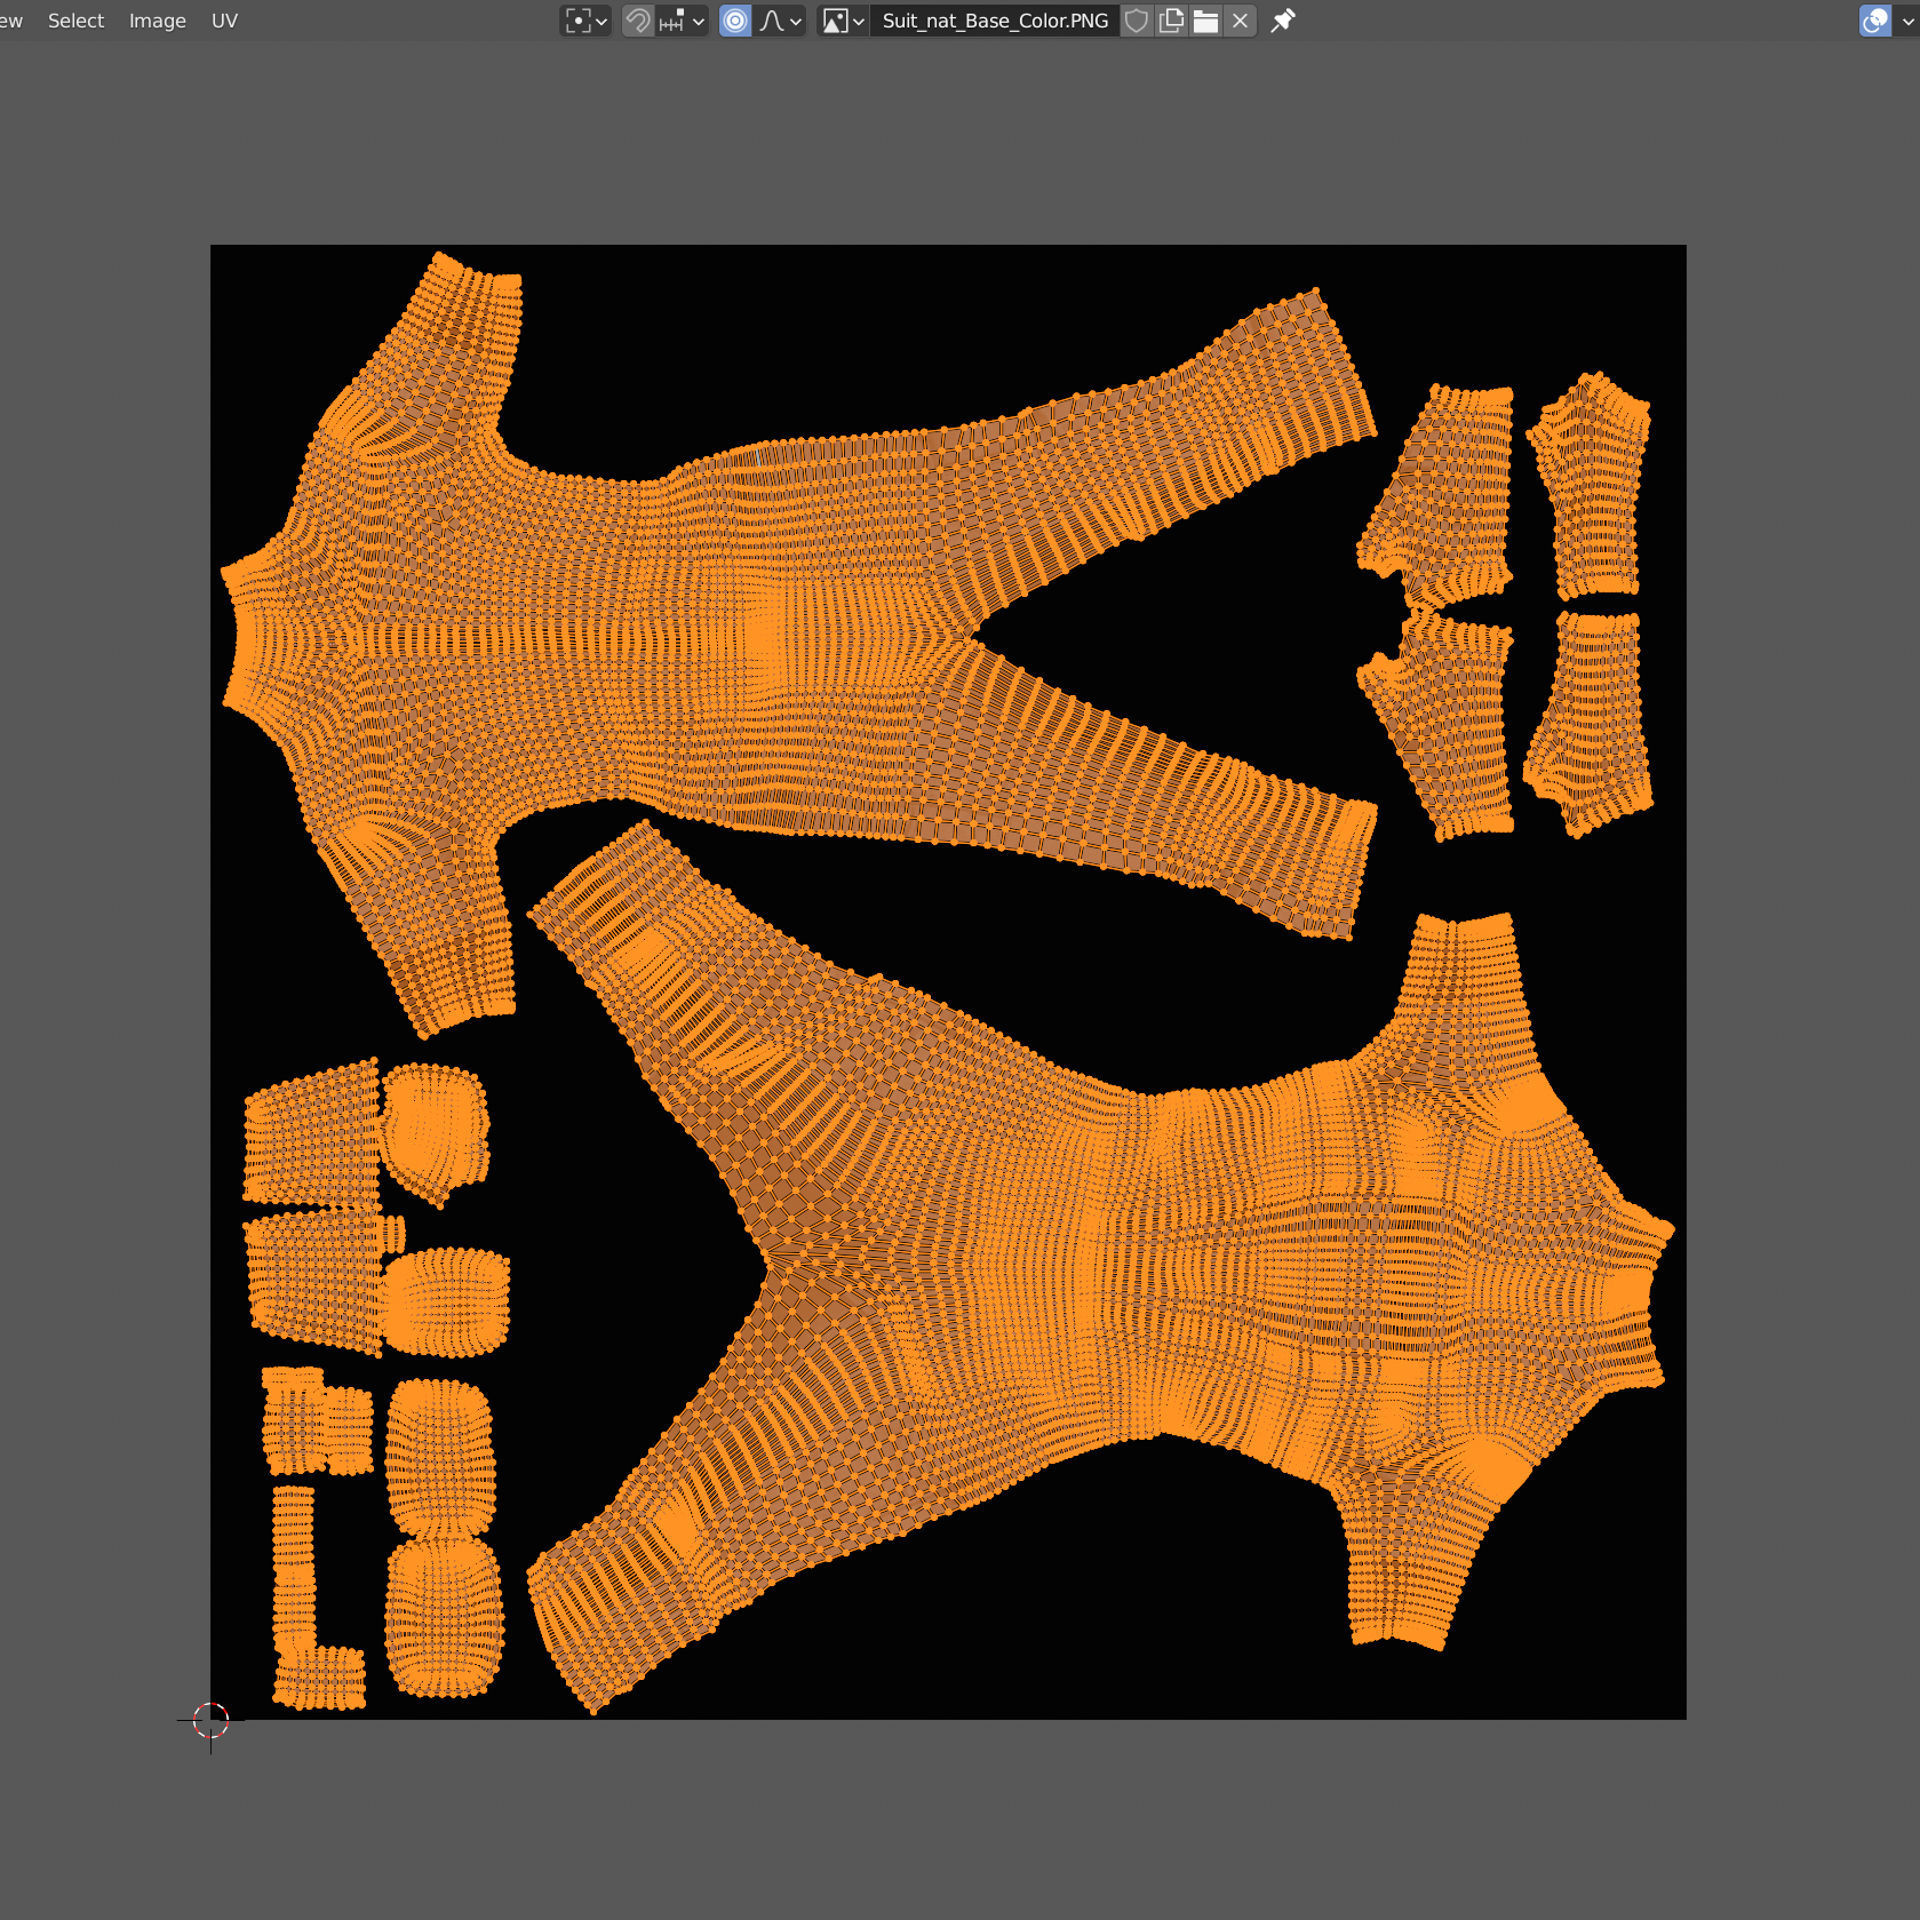Open the pivot point selector
The width and height of the screenshot is (1920, 1920).
(585, 21)
